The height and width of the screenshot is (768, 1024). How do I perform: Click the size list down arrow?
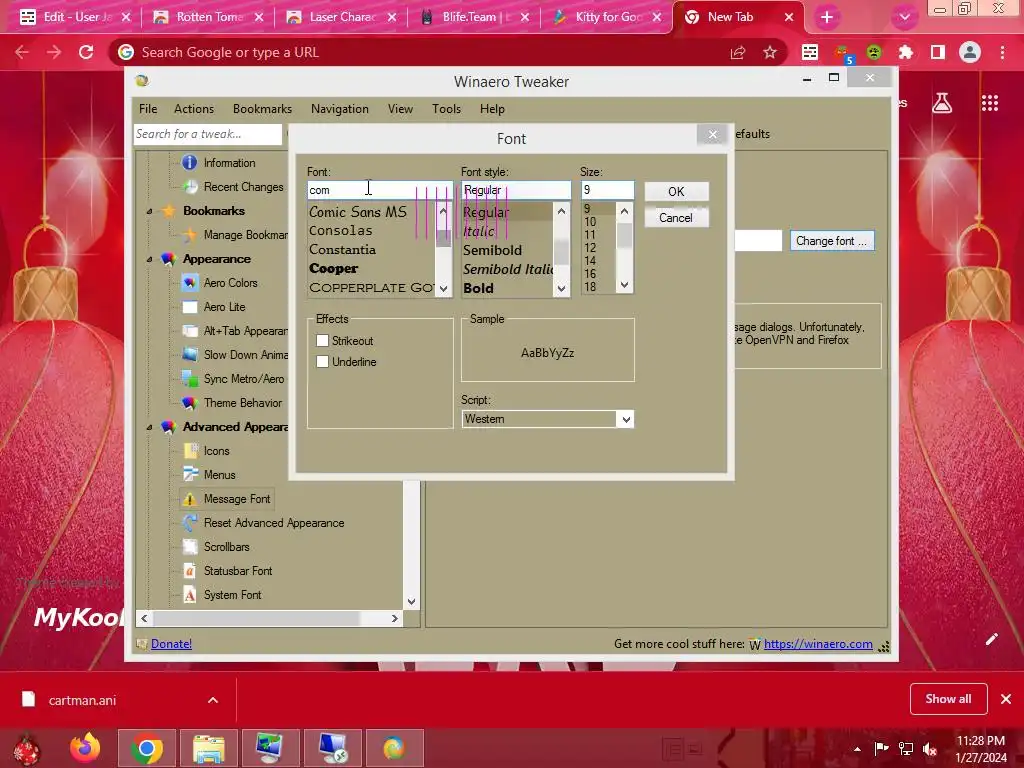coord(624,285)
